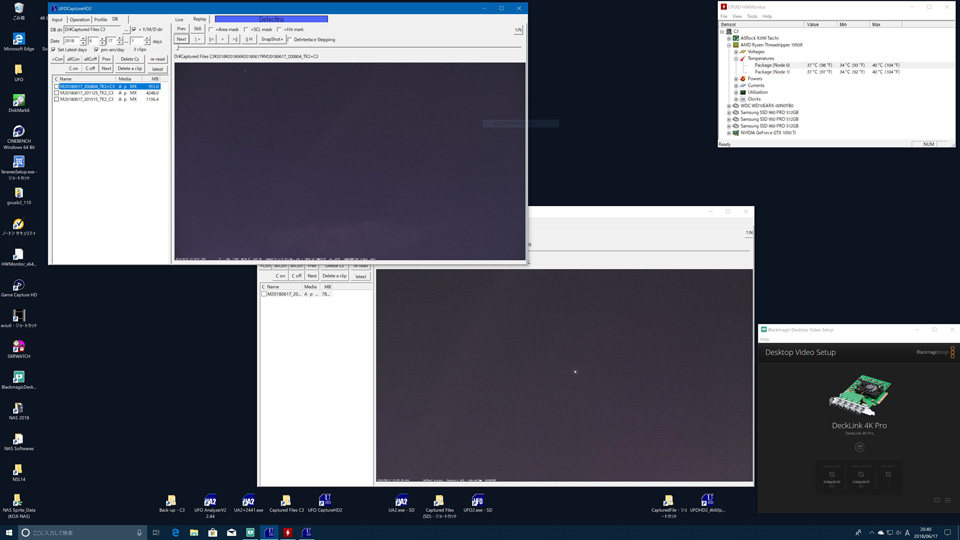This screenshot has height=540, width=960.
Task: Open the Mail app from the taskbar
Action: 231,533
